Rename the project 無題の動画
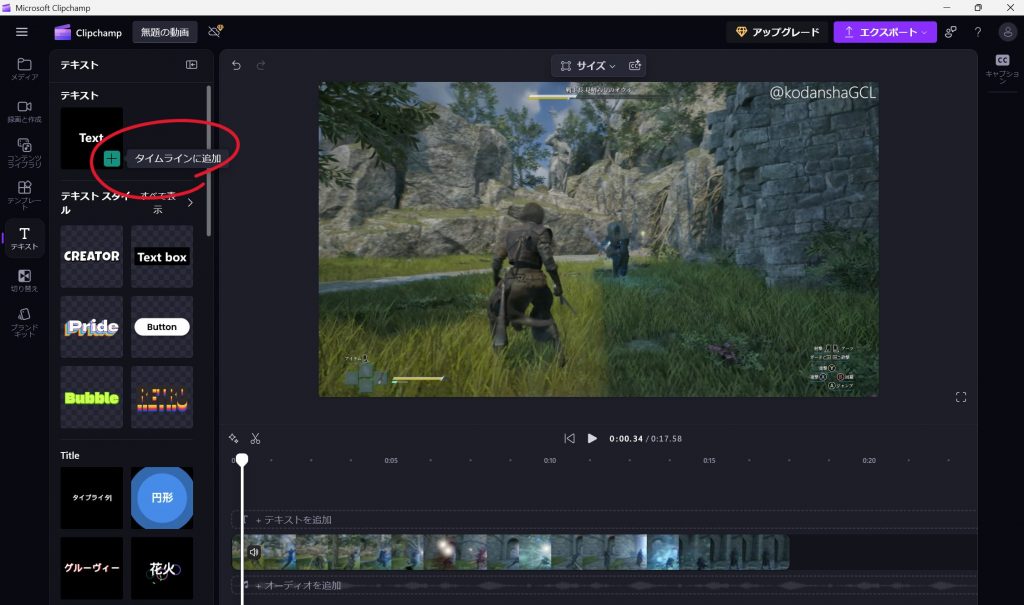The image size is (1024, 605). tap(165, 32)
